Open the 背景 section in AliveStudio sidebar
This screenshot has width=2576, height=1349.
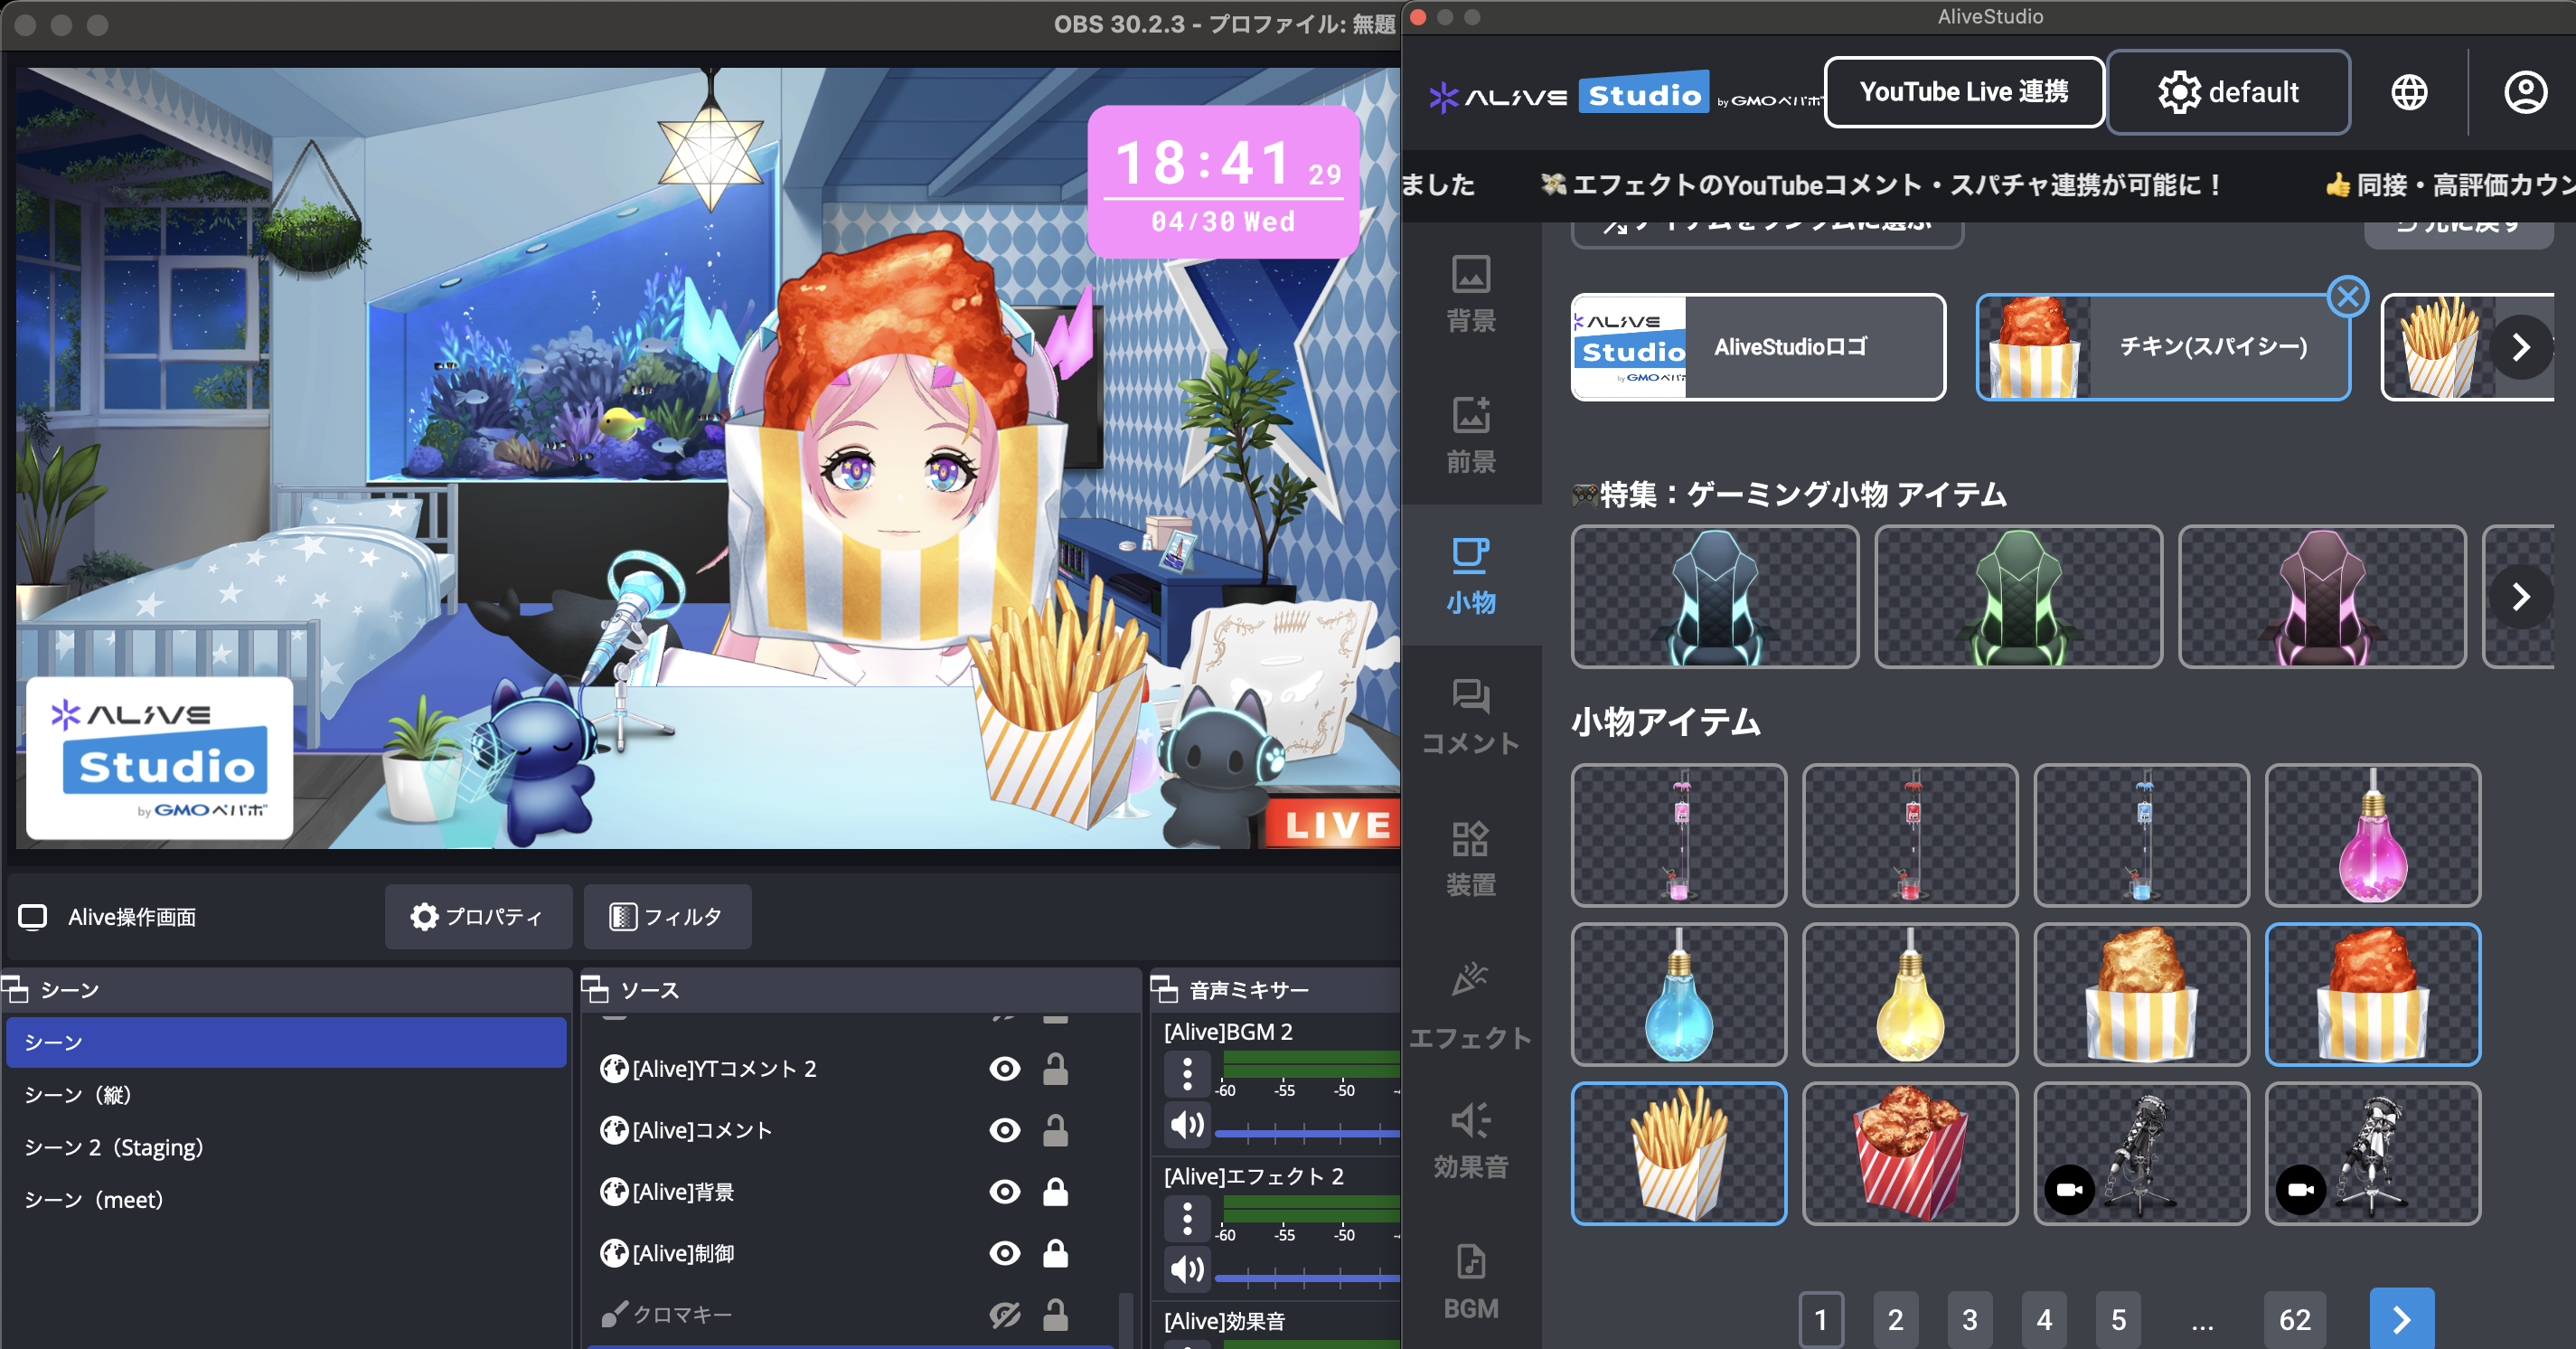[x=1470, y=294]
